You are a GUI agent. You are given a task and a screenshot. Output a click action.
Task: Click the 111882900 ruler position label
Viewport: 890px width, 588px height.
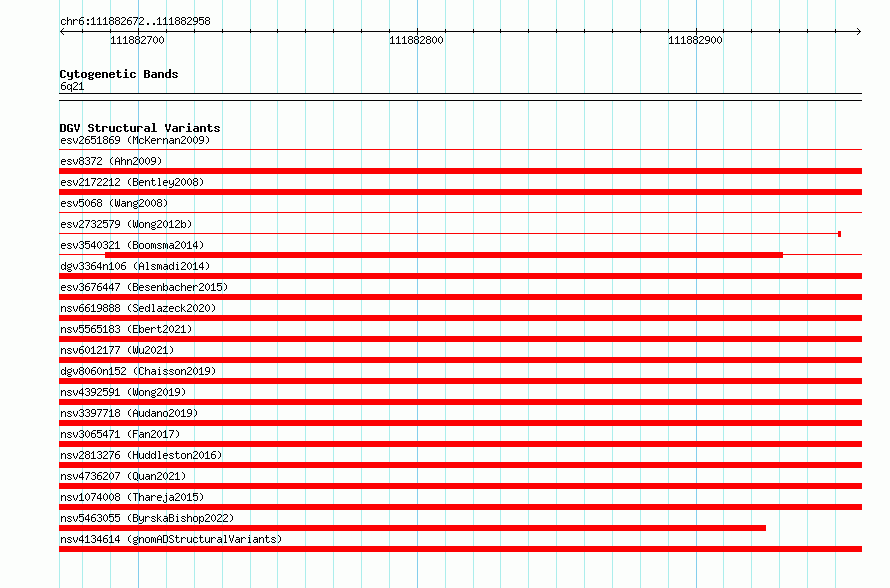pyautogui.click(x=695, y=40)
